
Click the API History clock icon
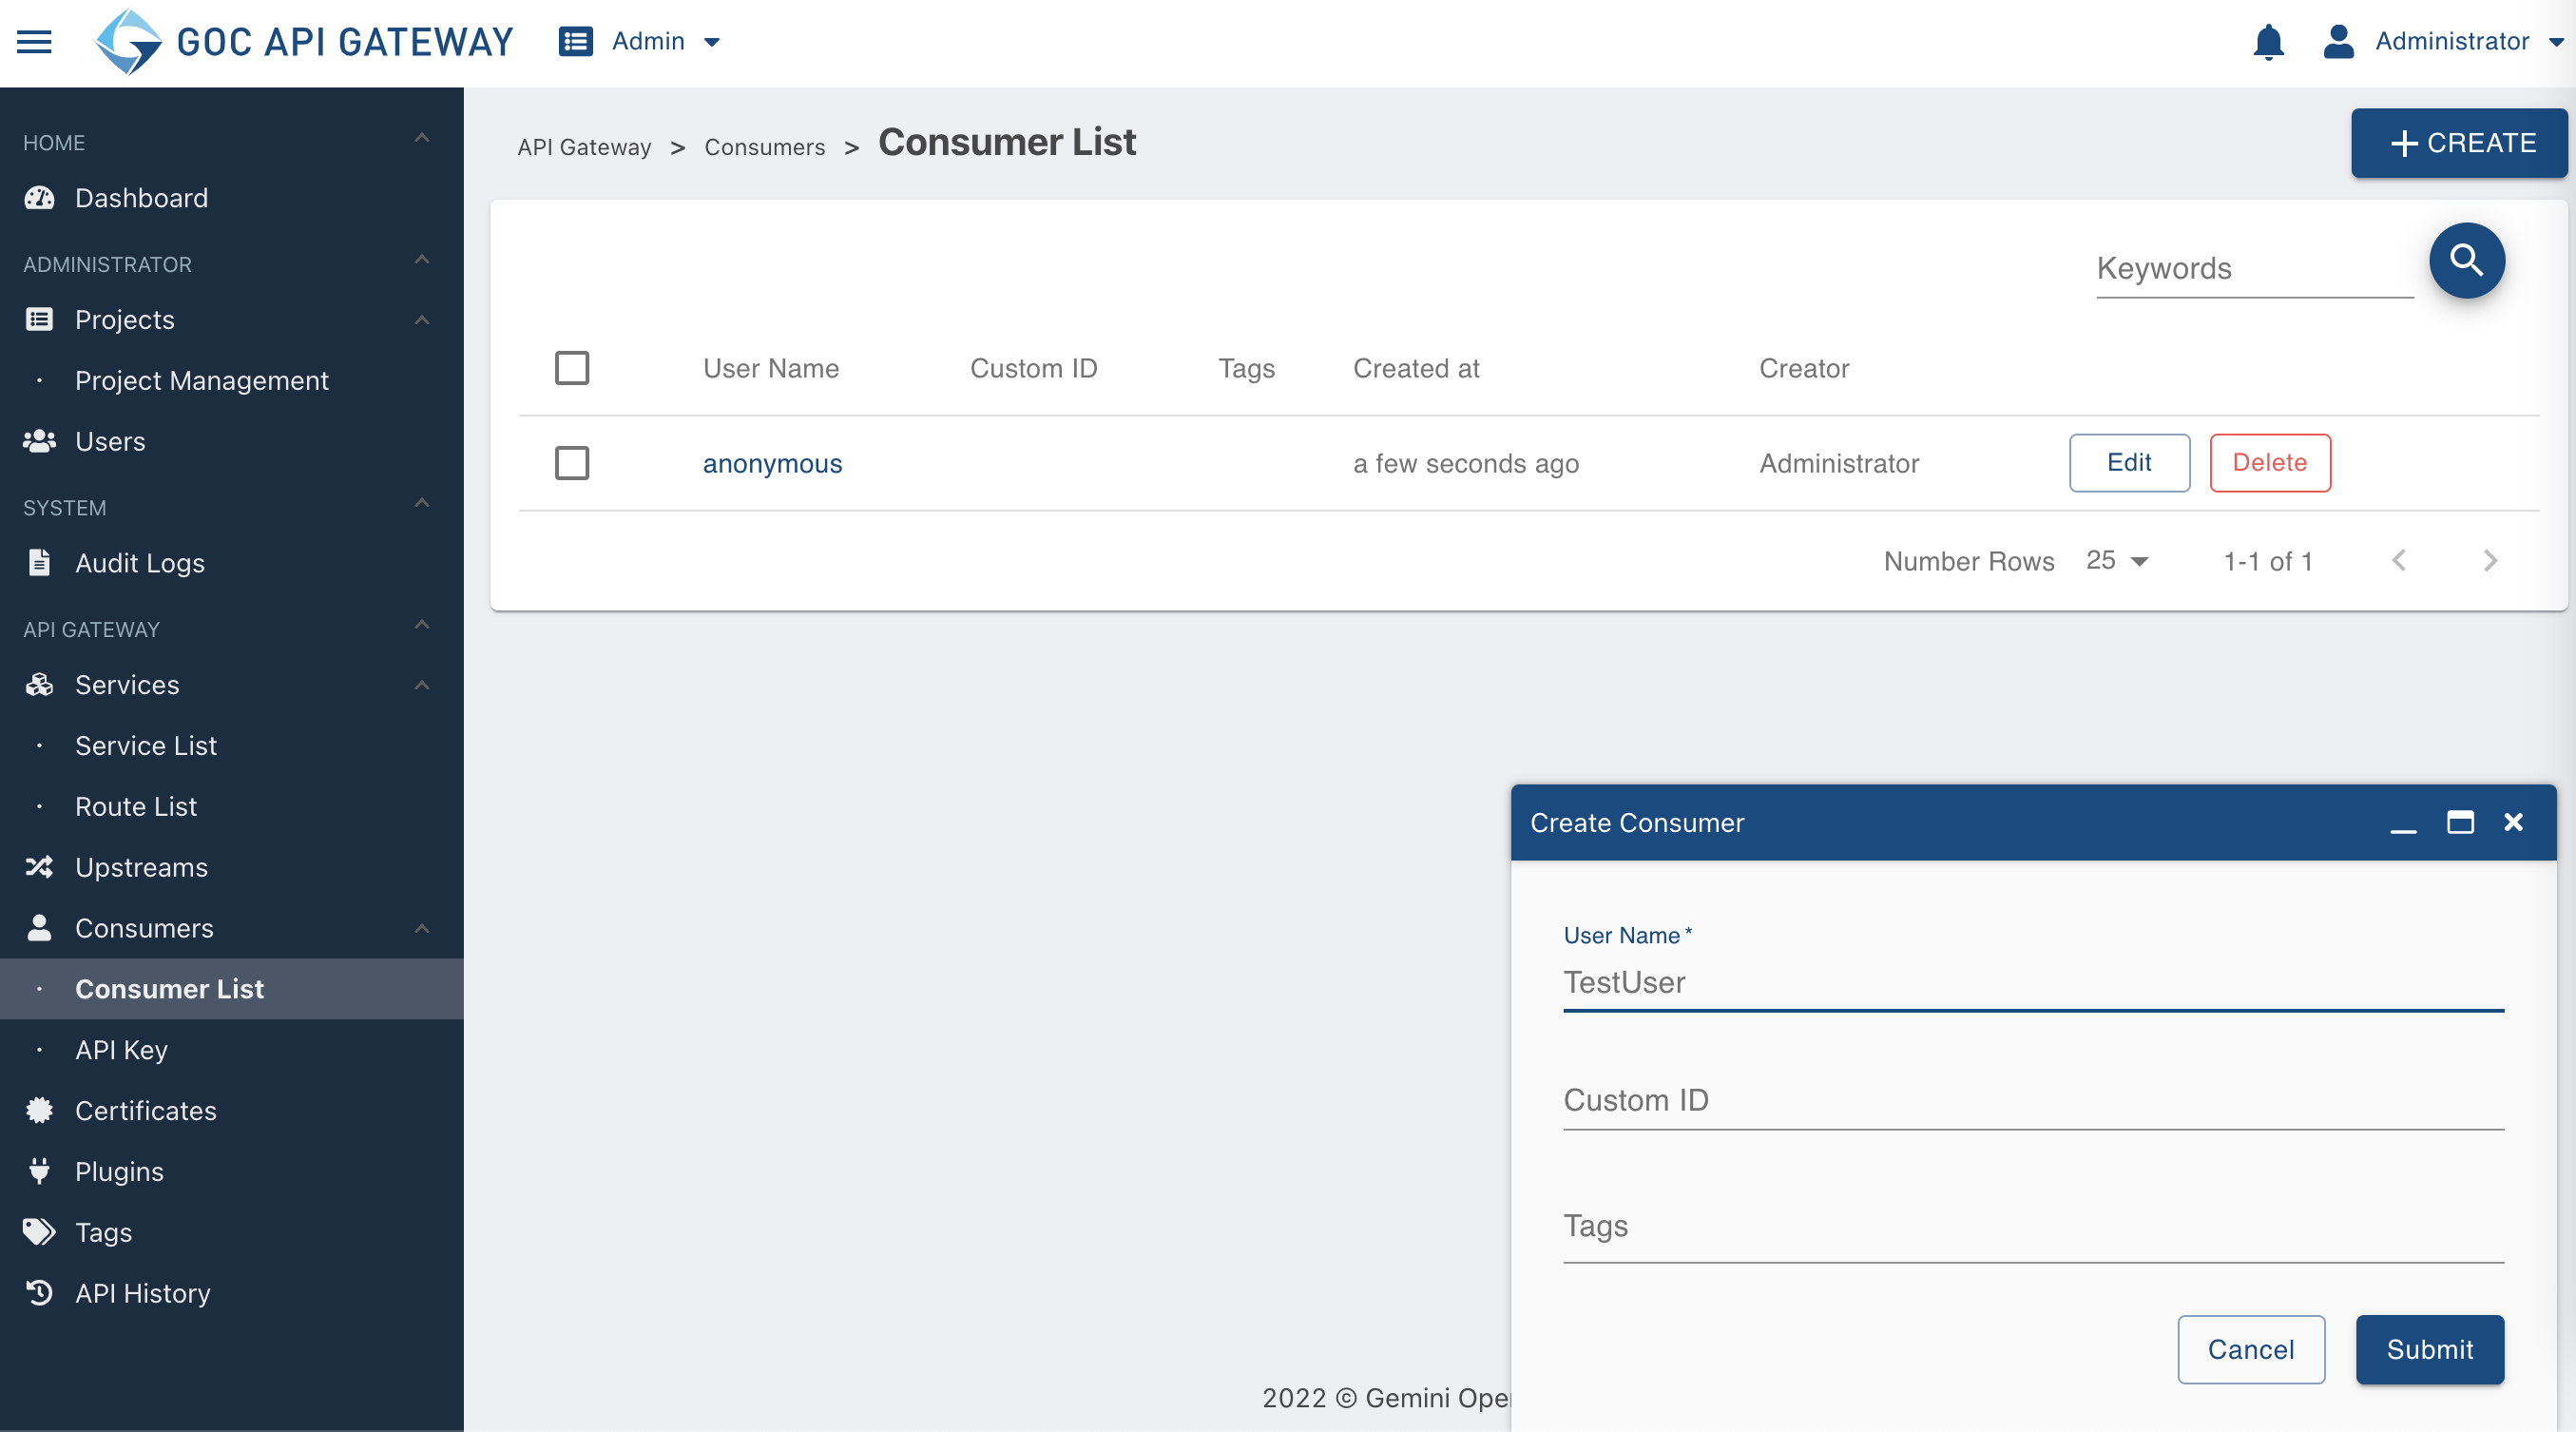39,1293
